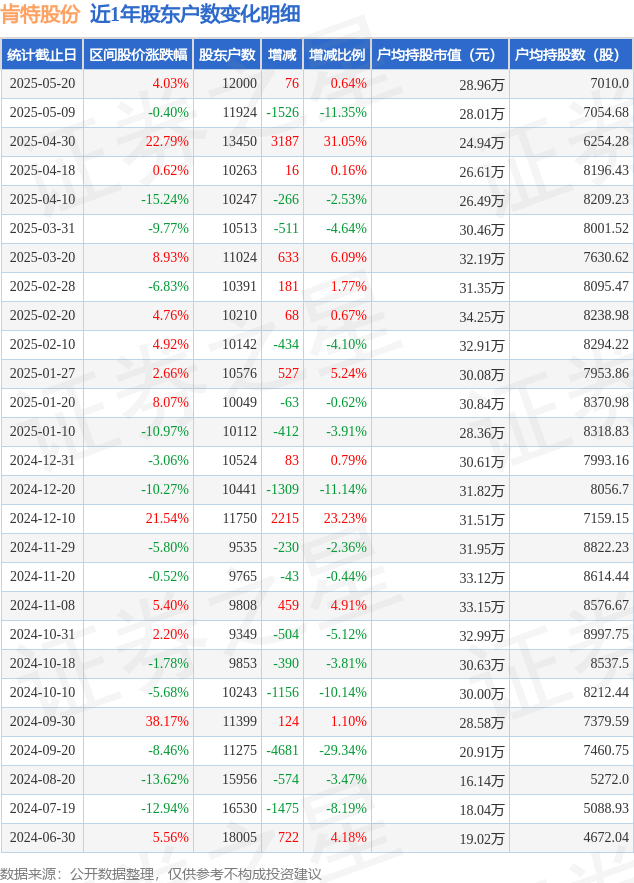Select the 8997.75 shares cell

tap(606, 634)
